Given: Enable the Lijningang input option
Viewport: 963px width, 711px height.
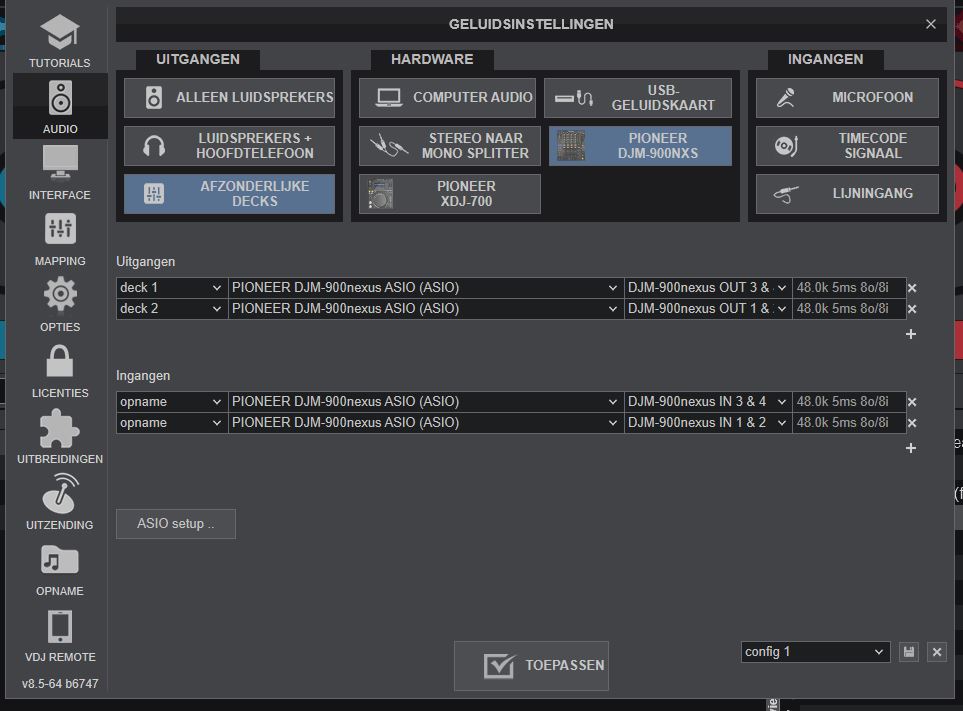Looking at the screenshot, I should pyautogui.click(x=847, y=194).
